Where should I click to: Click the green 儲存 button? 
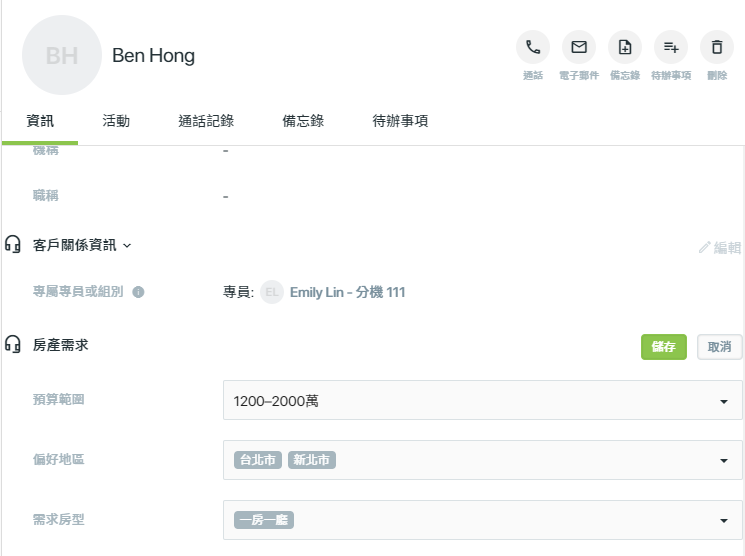click(x=664, y=347)
